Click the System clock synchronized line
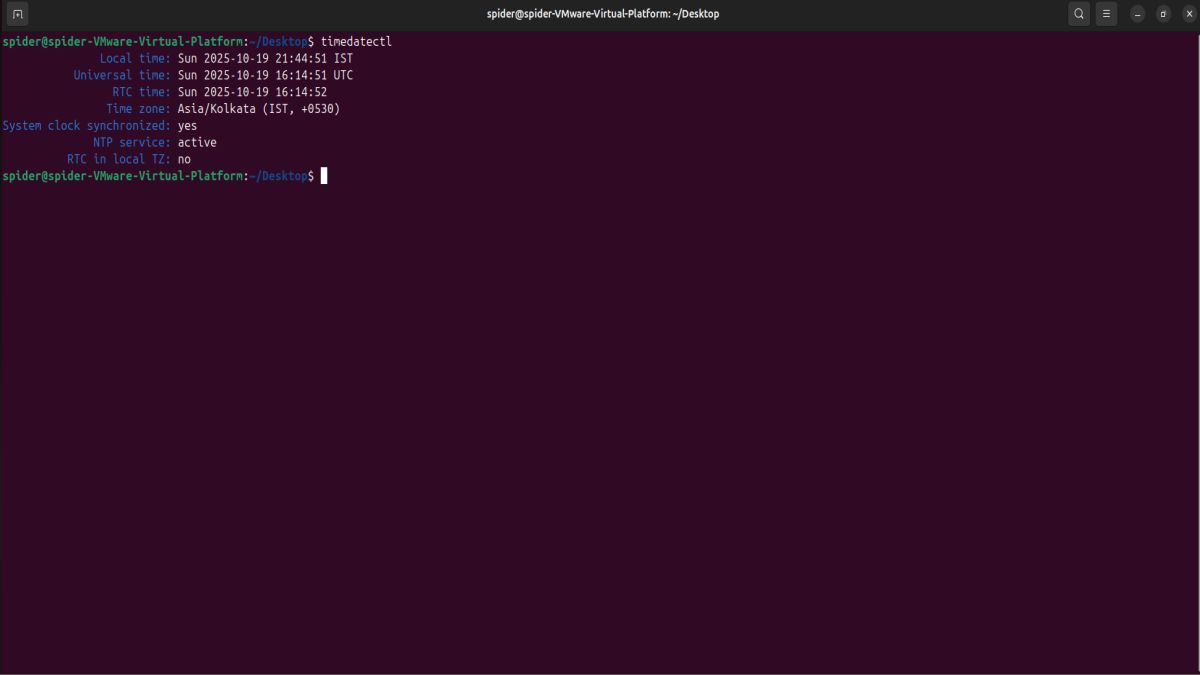 click(x=100, y=125)
